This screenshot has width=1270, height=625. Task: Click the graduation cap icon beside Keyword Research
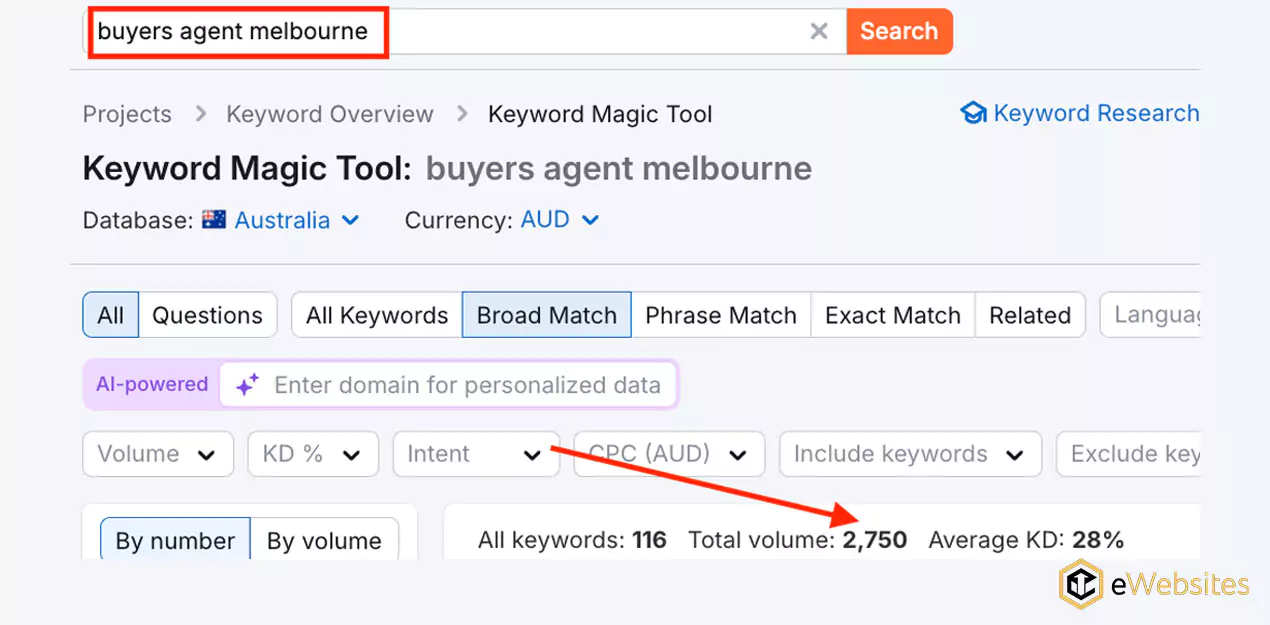[x=973, y=113]
